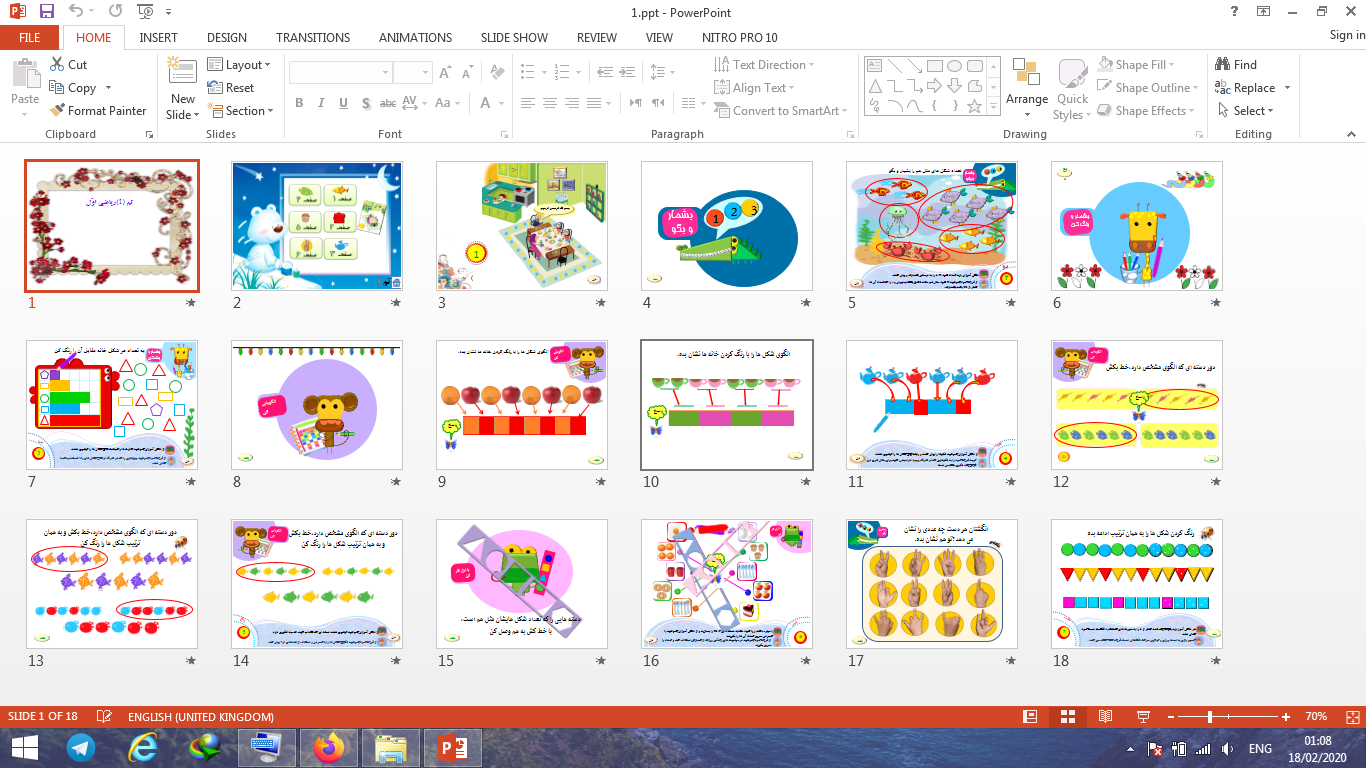This screenshot has width=1366, height=768.
Task: Toggle Normal view in status bar
Action: (x=1030, y=717)
